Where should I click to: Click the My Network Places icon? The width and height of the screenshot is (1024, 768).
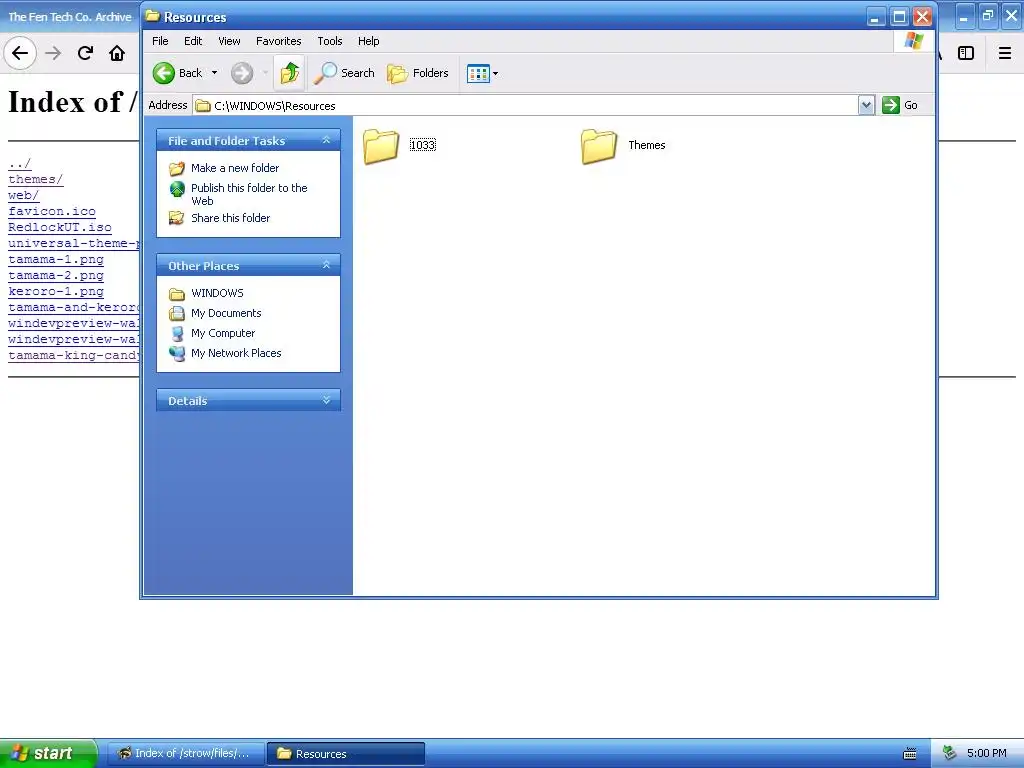click(x=177, y=353)
